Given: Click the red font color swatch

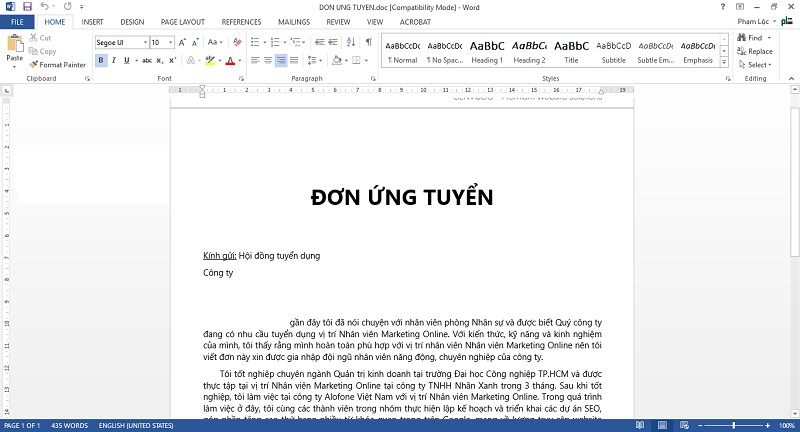Looking at the screenshot, I should (229, 61).
